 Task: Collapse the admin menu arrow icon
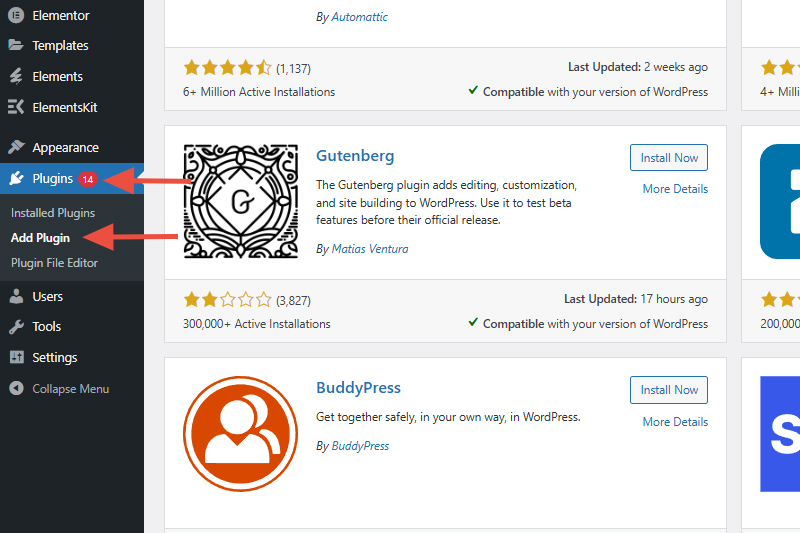(16, 388)
